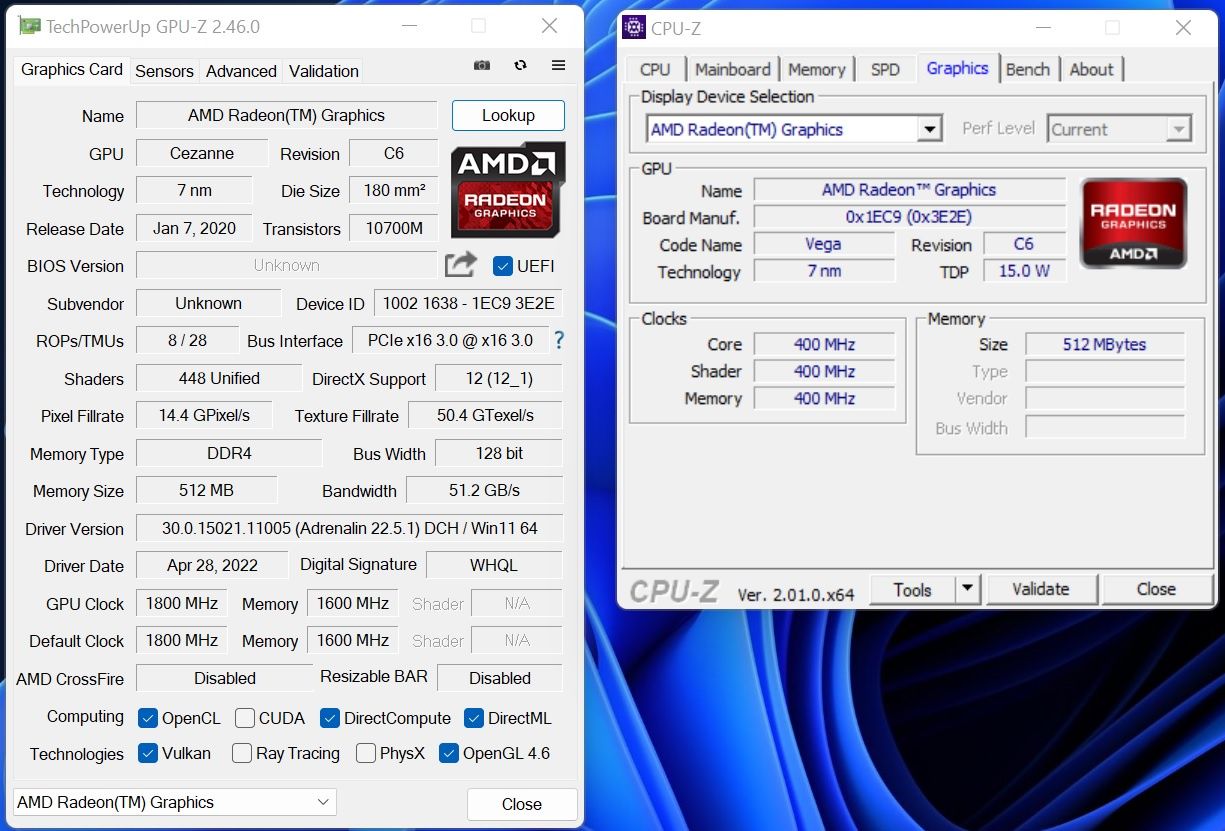This screenshot has width=1225, height=831.
Task: Click the WHQL digital signature value
Action: pyautogui.click(x=494, y=565)
